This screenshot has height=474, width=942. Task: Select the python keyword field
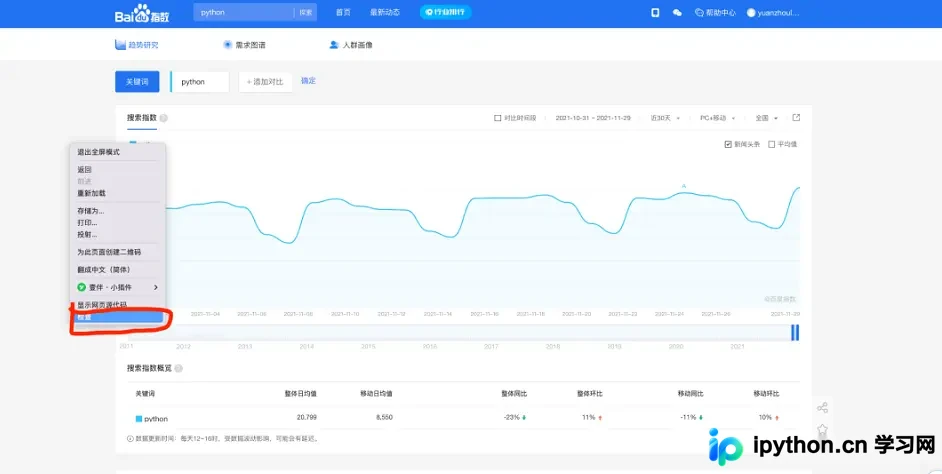199,82
